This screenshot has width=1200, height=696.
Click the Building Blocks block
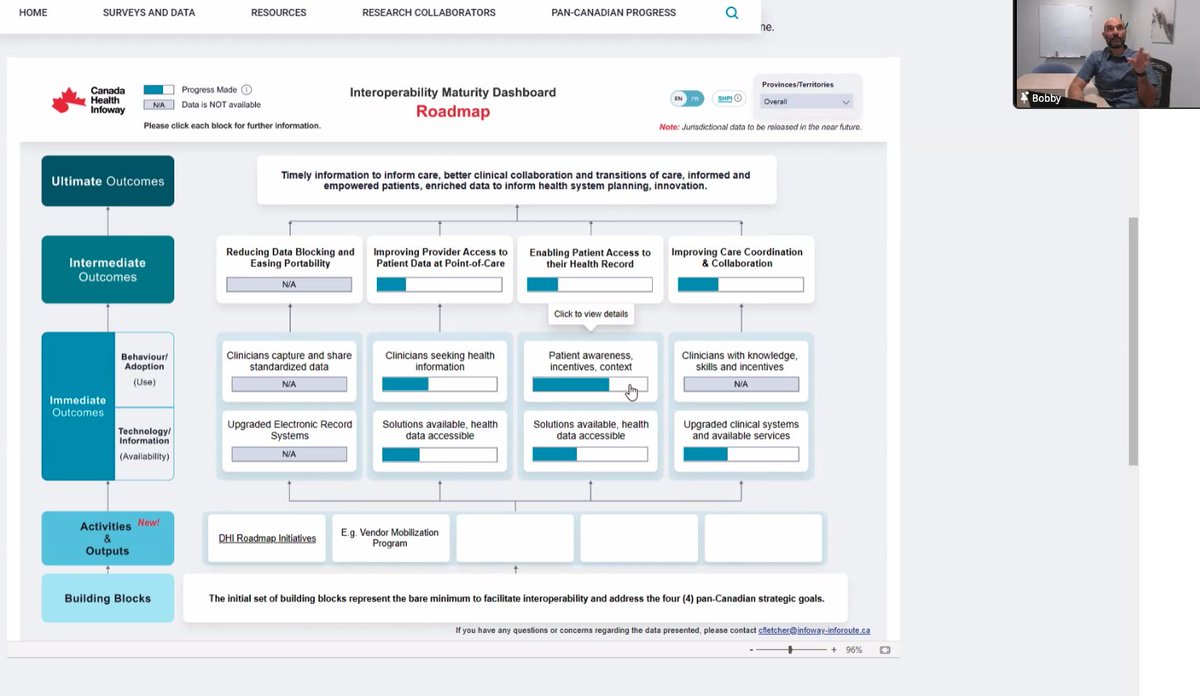107,598
